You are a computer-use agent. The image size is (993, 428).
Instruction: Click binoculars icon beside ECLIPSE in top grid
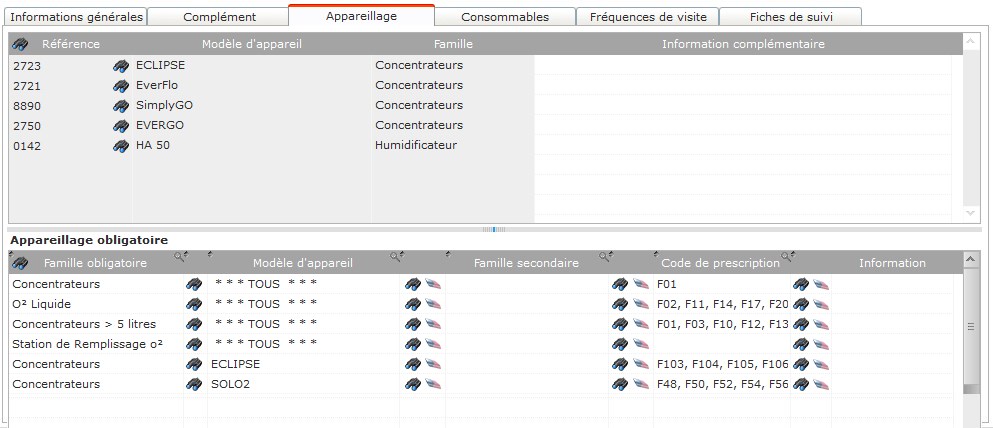click(x=121, y=65)
